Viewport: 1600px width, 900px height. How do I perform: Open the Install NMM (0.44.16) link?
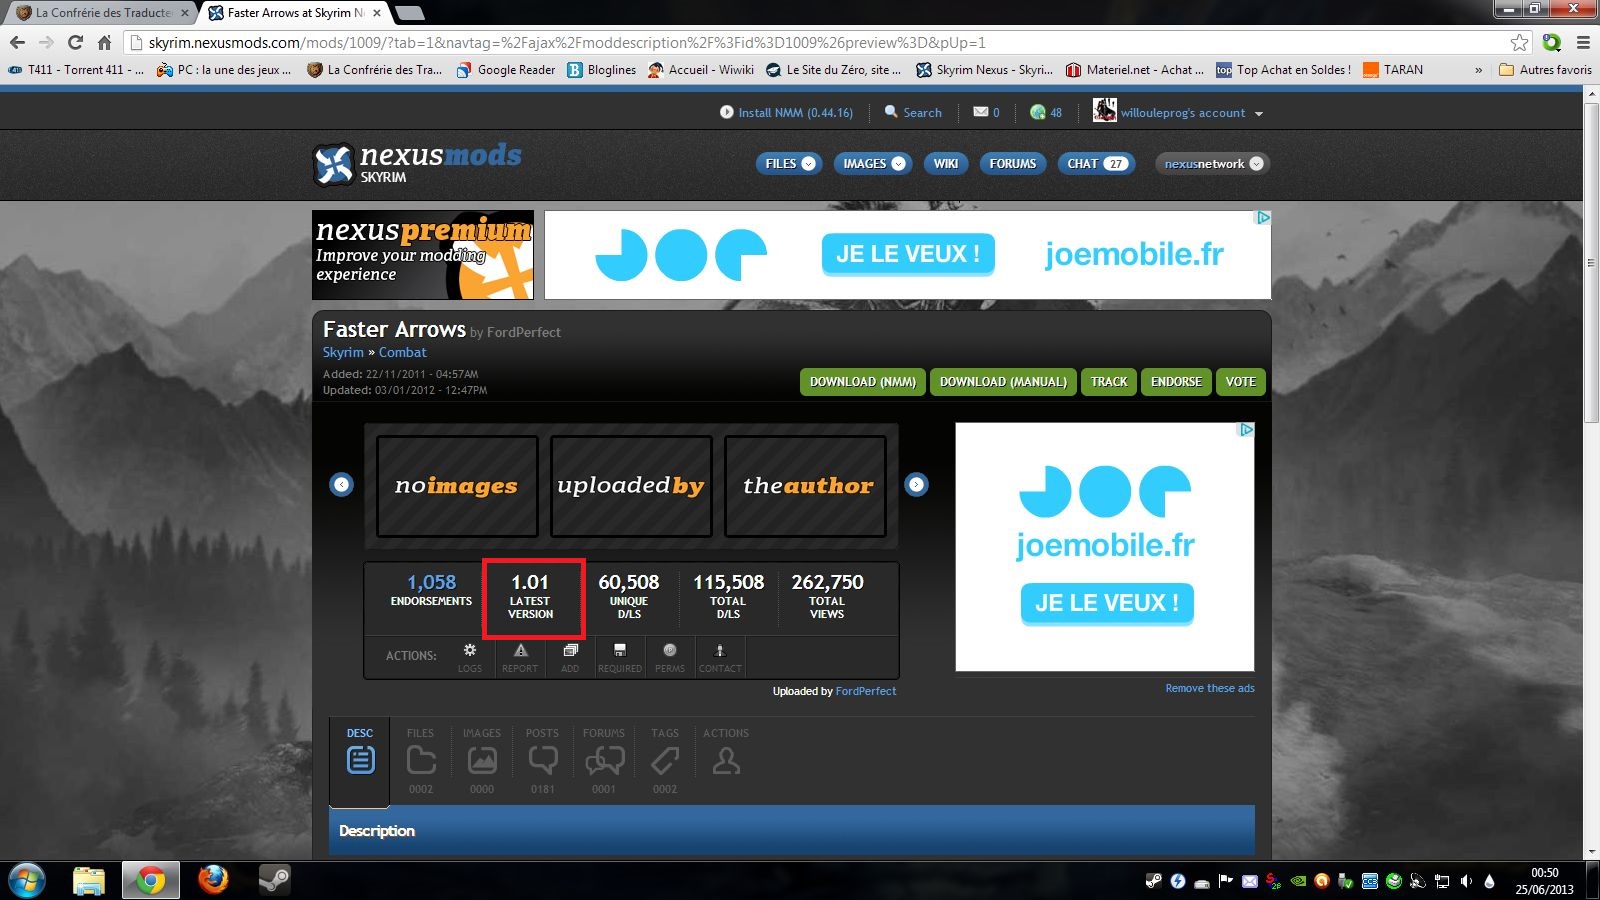[x=786, y=112]
